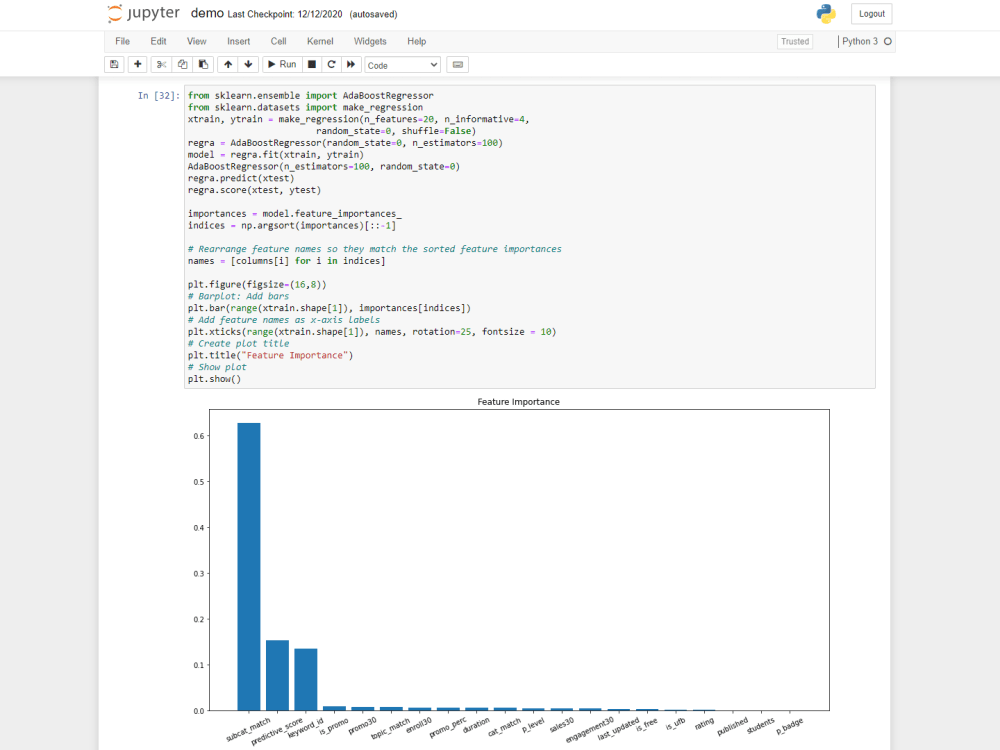This screenshot has width=1000, height=750.
Task: Paste cells below icon
Action: [x=203, y=64]
